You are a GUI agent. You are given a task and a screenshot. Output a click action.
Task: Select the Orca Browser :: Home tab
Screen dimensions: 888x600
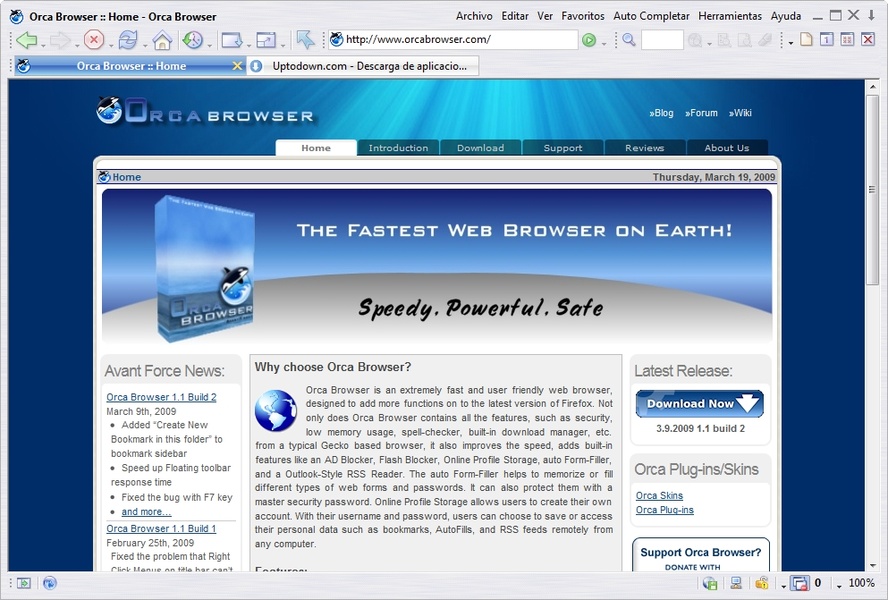click(131, 66)
